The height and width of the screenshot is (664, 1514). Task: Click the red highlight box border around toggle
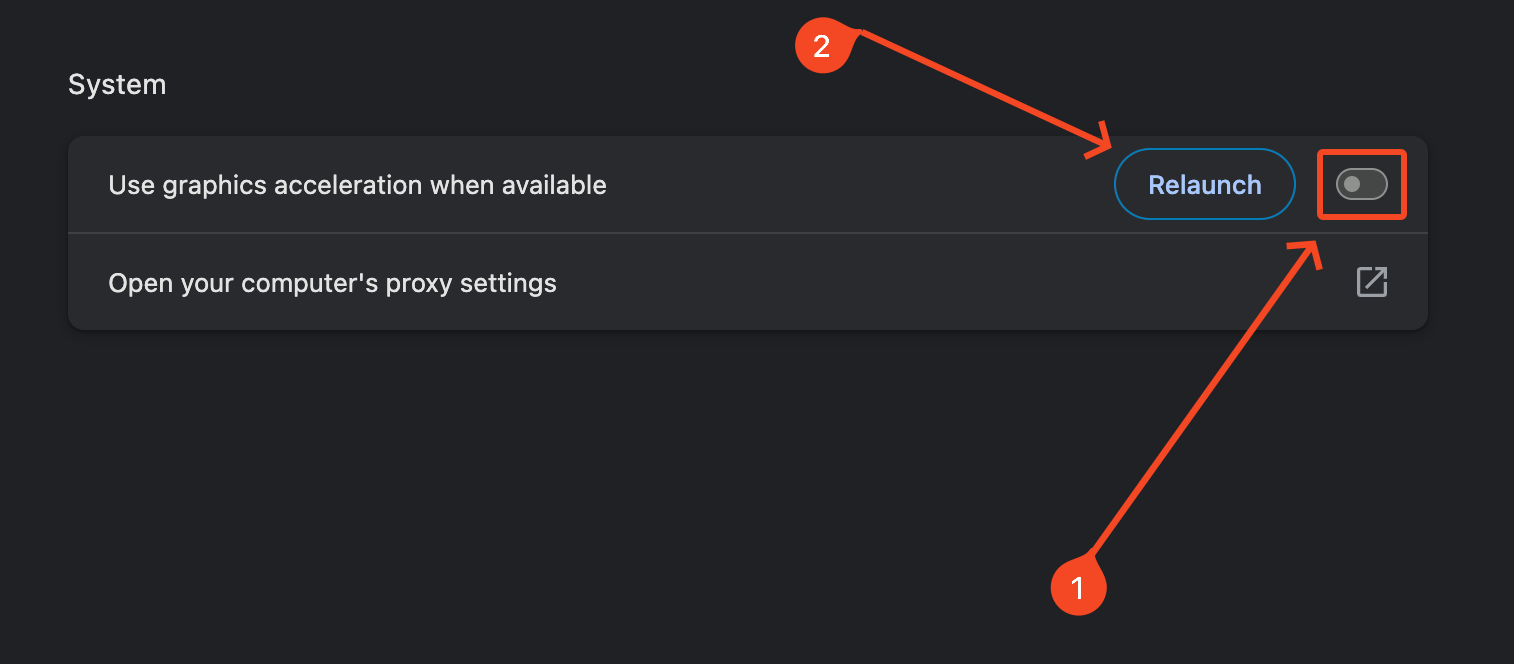tap(1362, 152)
